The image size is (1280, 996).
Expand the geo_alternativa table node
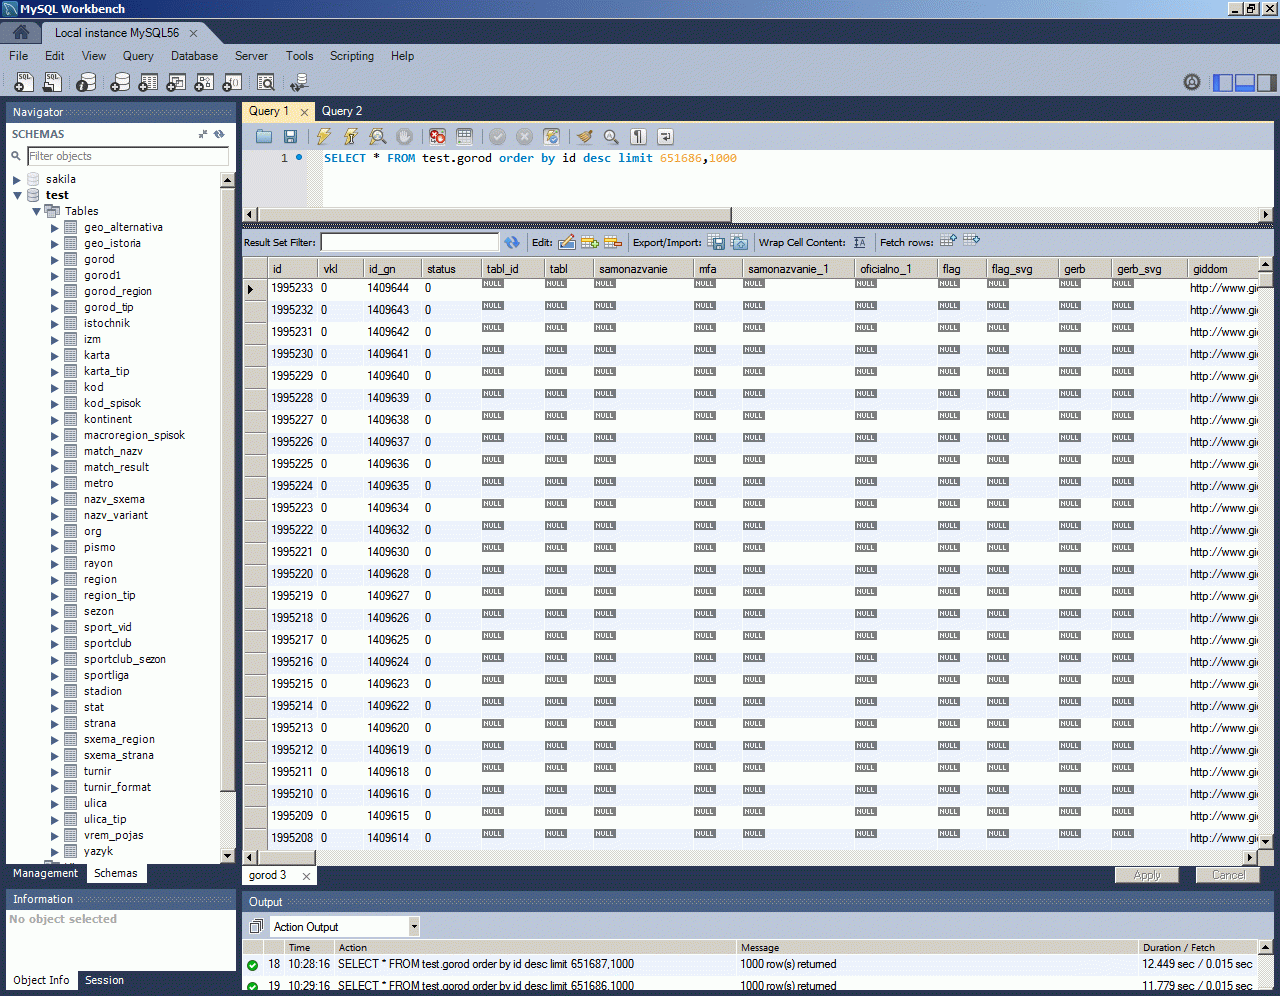point(55,228)
